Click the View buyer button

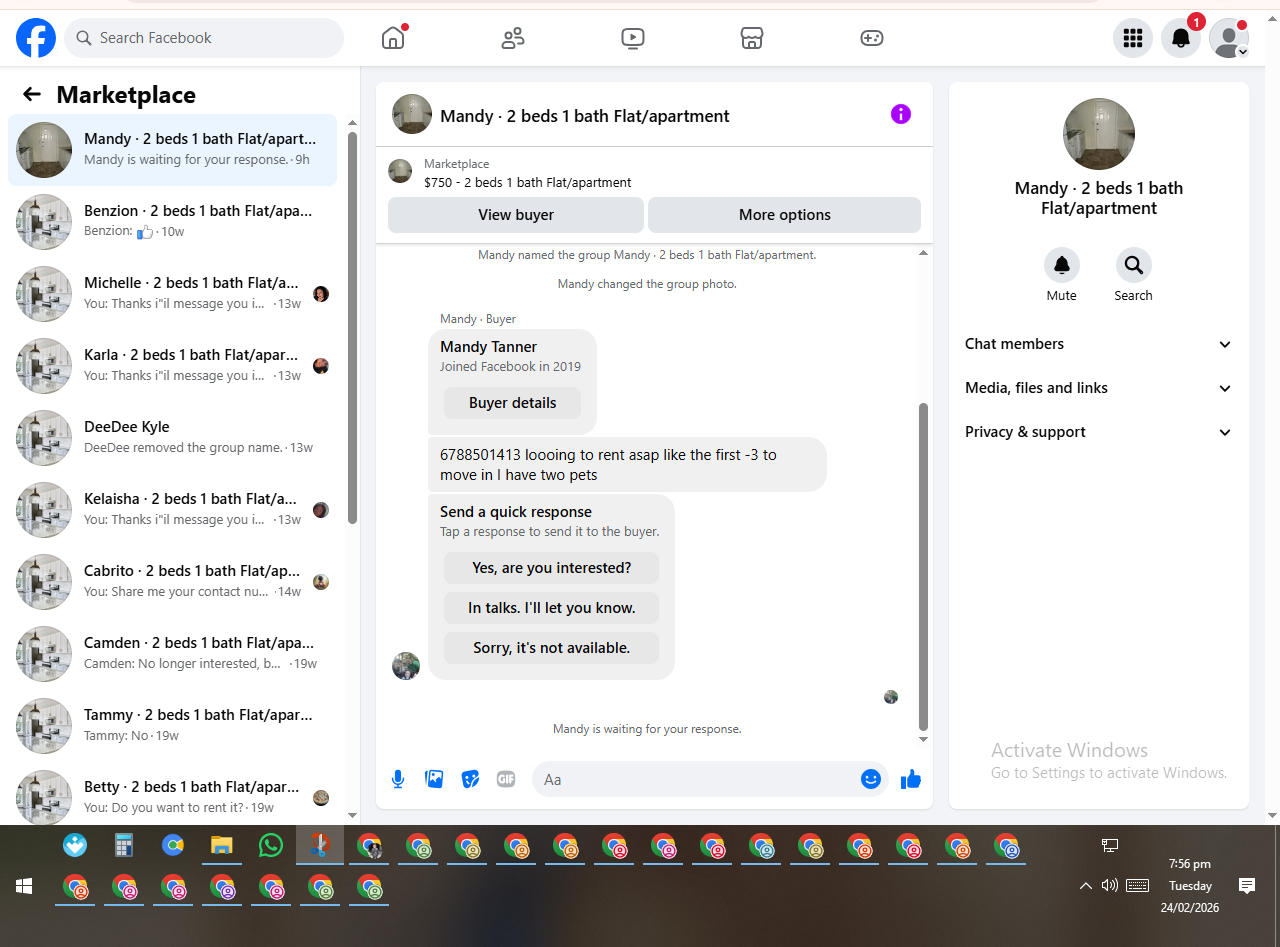coord(516,215)
